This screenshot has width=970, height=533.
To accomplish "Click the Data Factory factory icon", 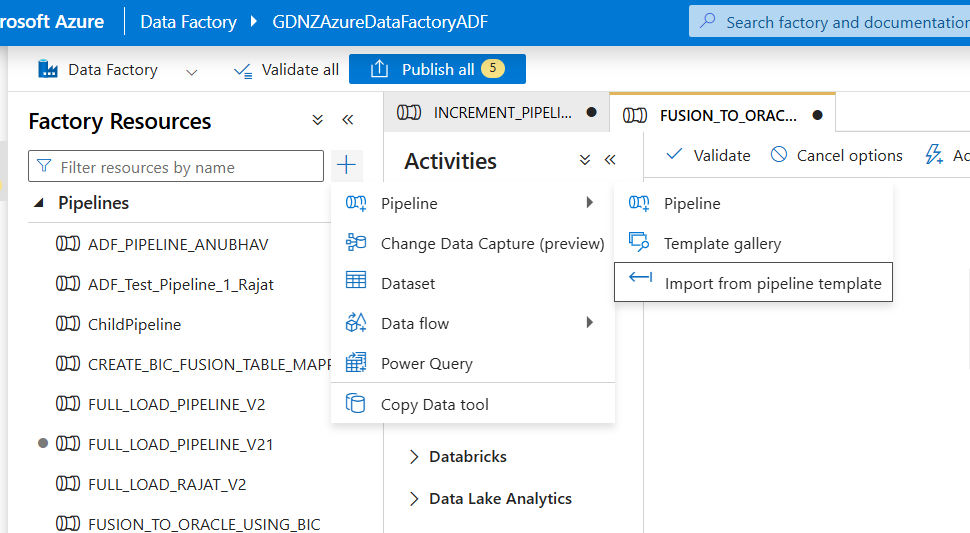I will 48,69.
